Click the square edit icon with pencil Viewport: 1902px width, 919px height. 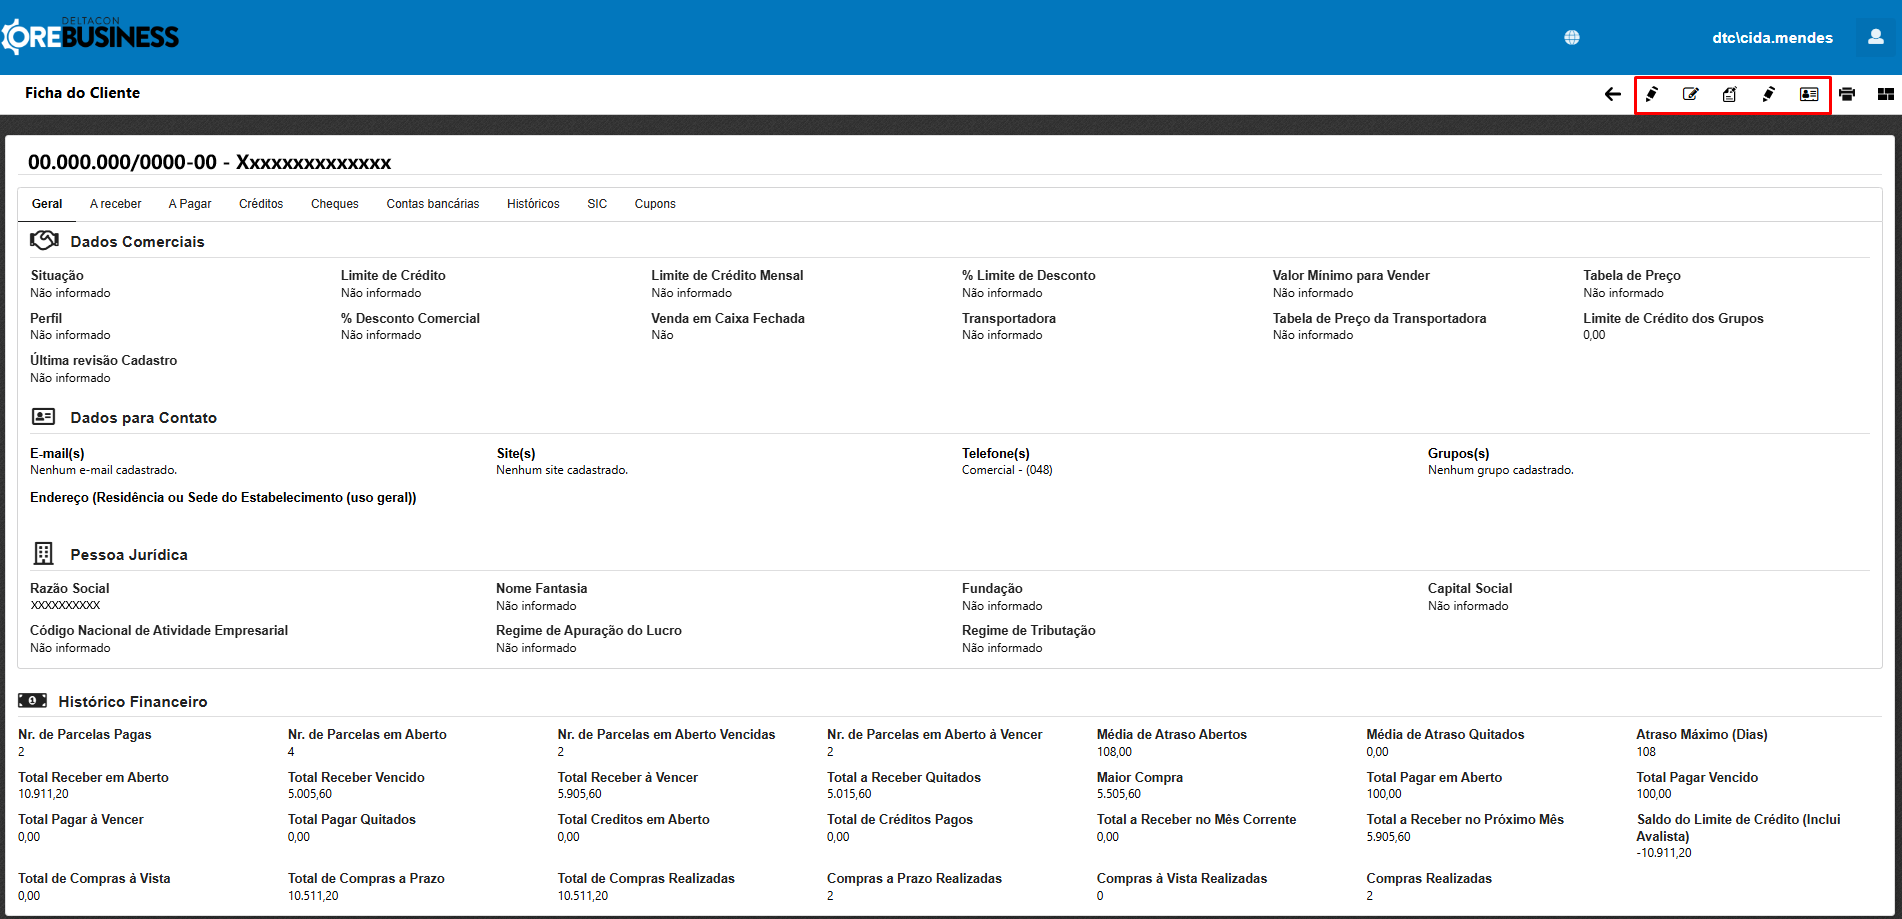tap(1691, 94)
